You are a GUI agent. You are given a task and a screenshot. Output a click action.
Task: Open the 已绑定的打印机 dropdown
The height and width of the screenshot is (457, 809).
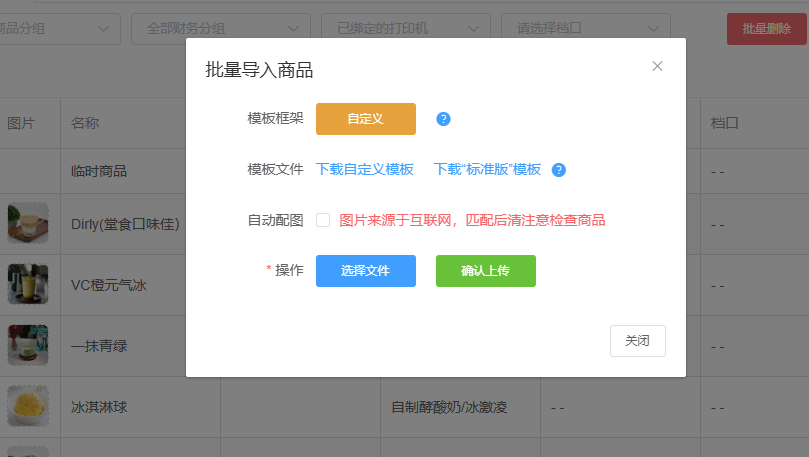click(406, 29)
